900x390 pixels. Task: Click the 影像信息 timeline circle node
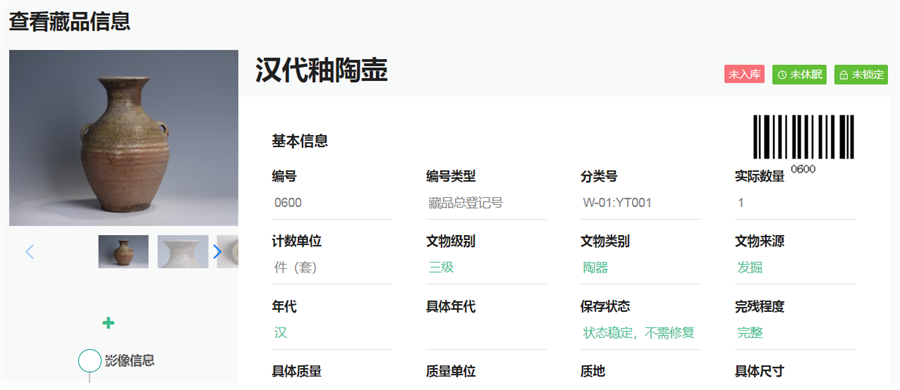click(x=89, y=360)
